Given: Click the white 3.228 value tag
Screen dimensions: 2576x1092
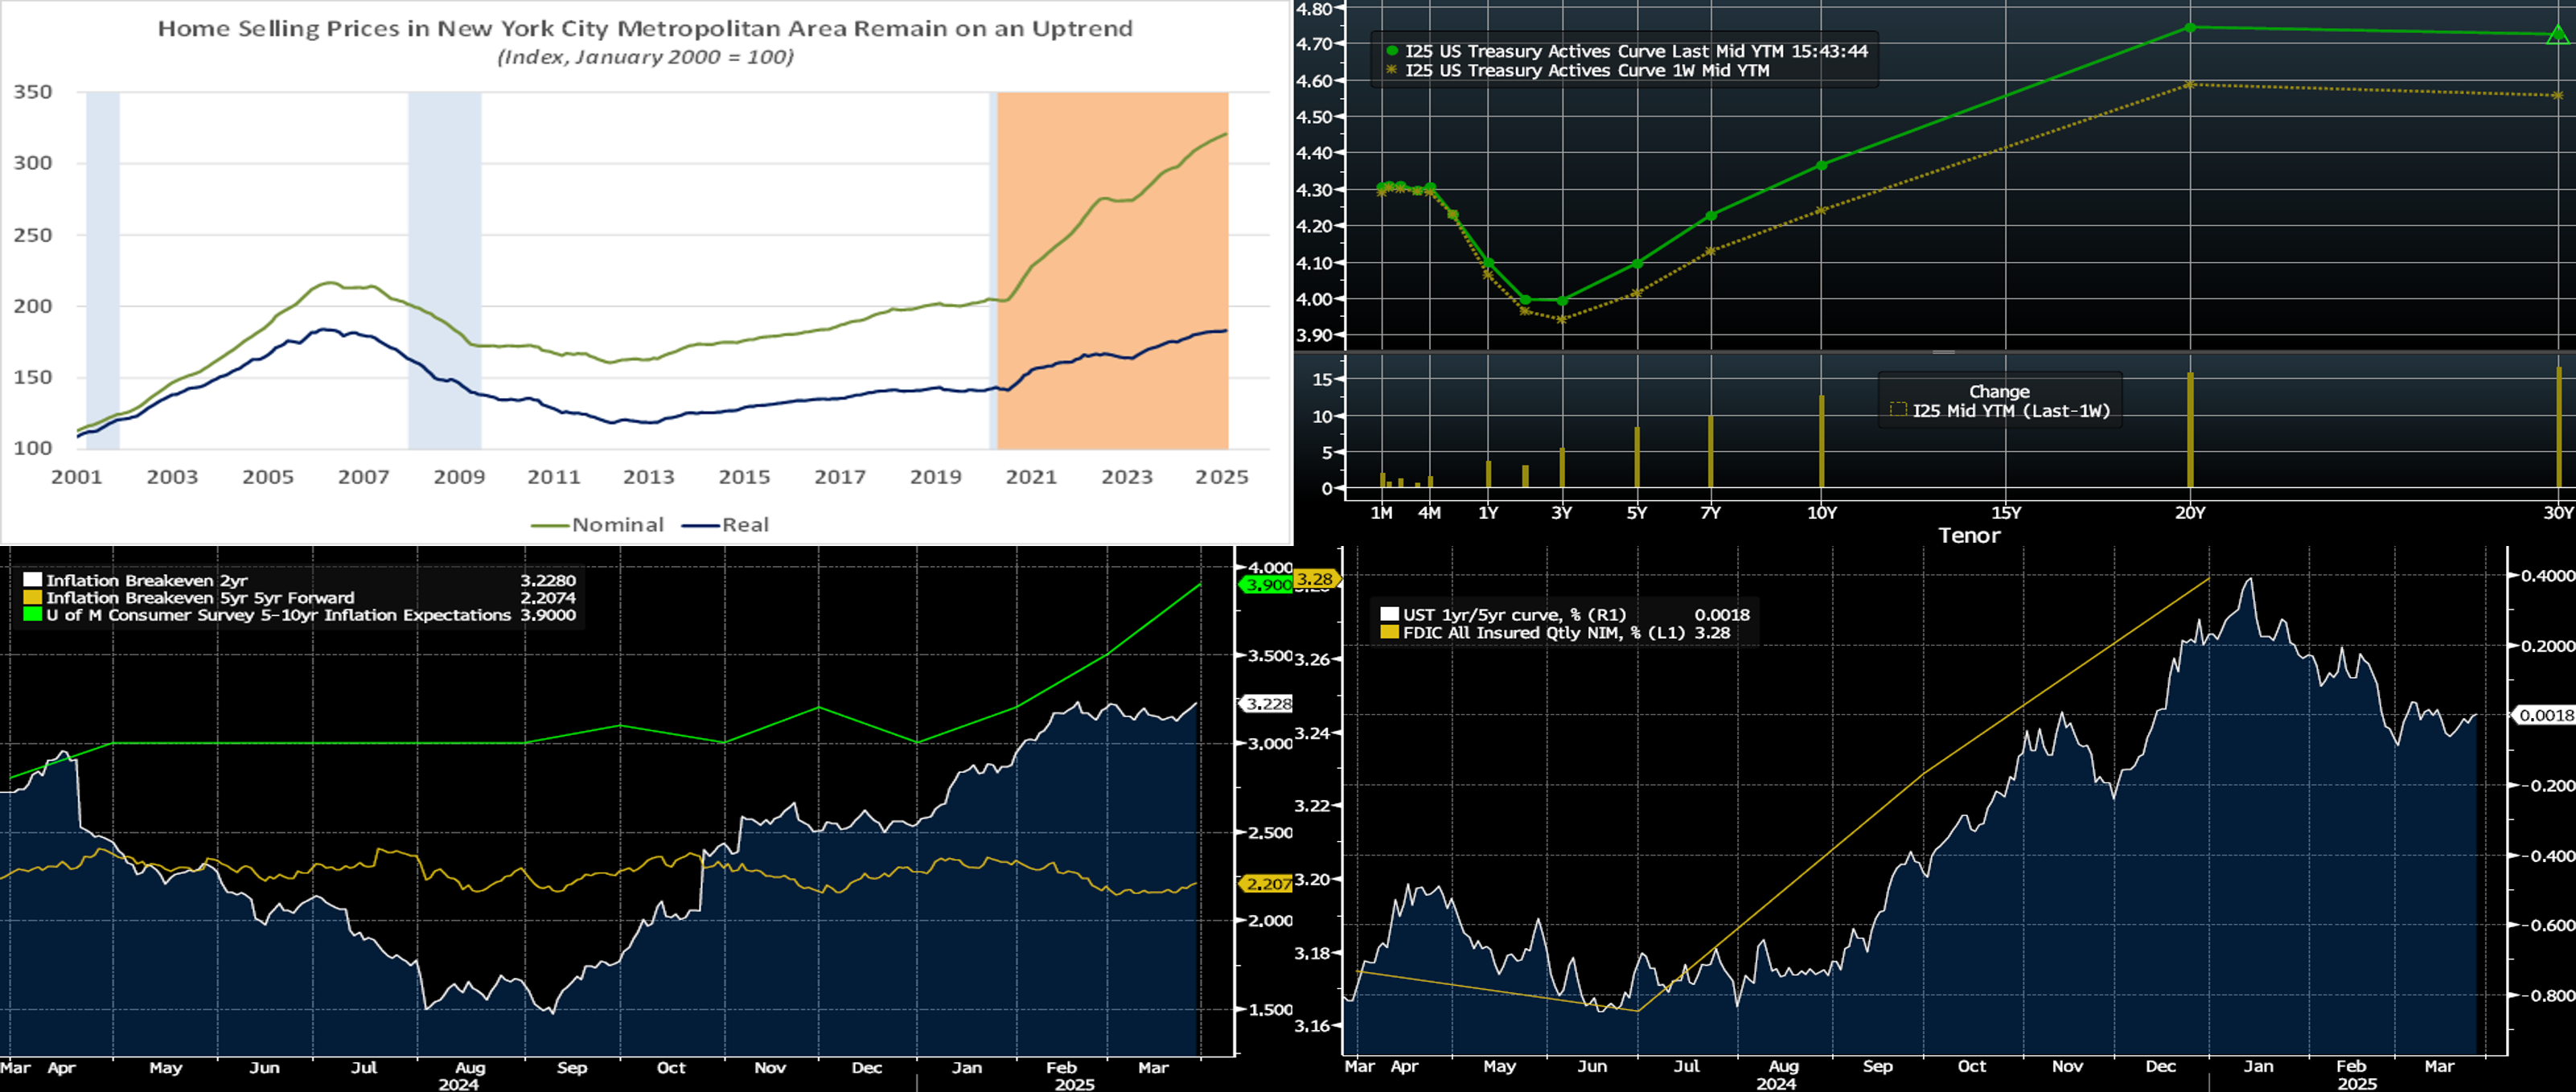Looking at the screenshot, I should pos(1269,704).
